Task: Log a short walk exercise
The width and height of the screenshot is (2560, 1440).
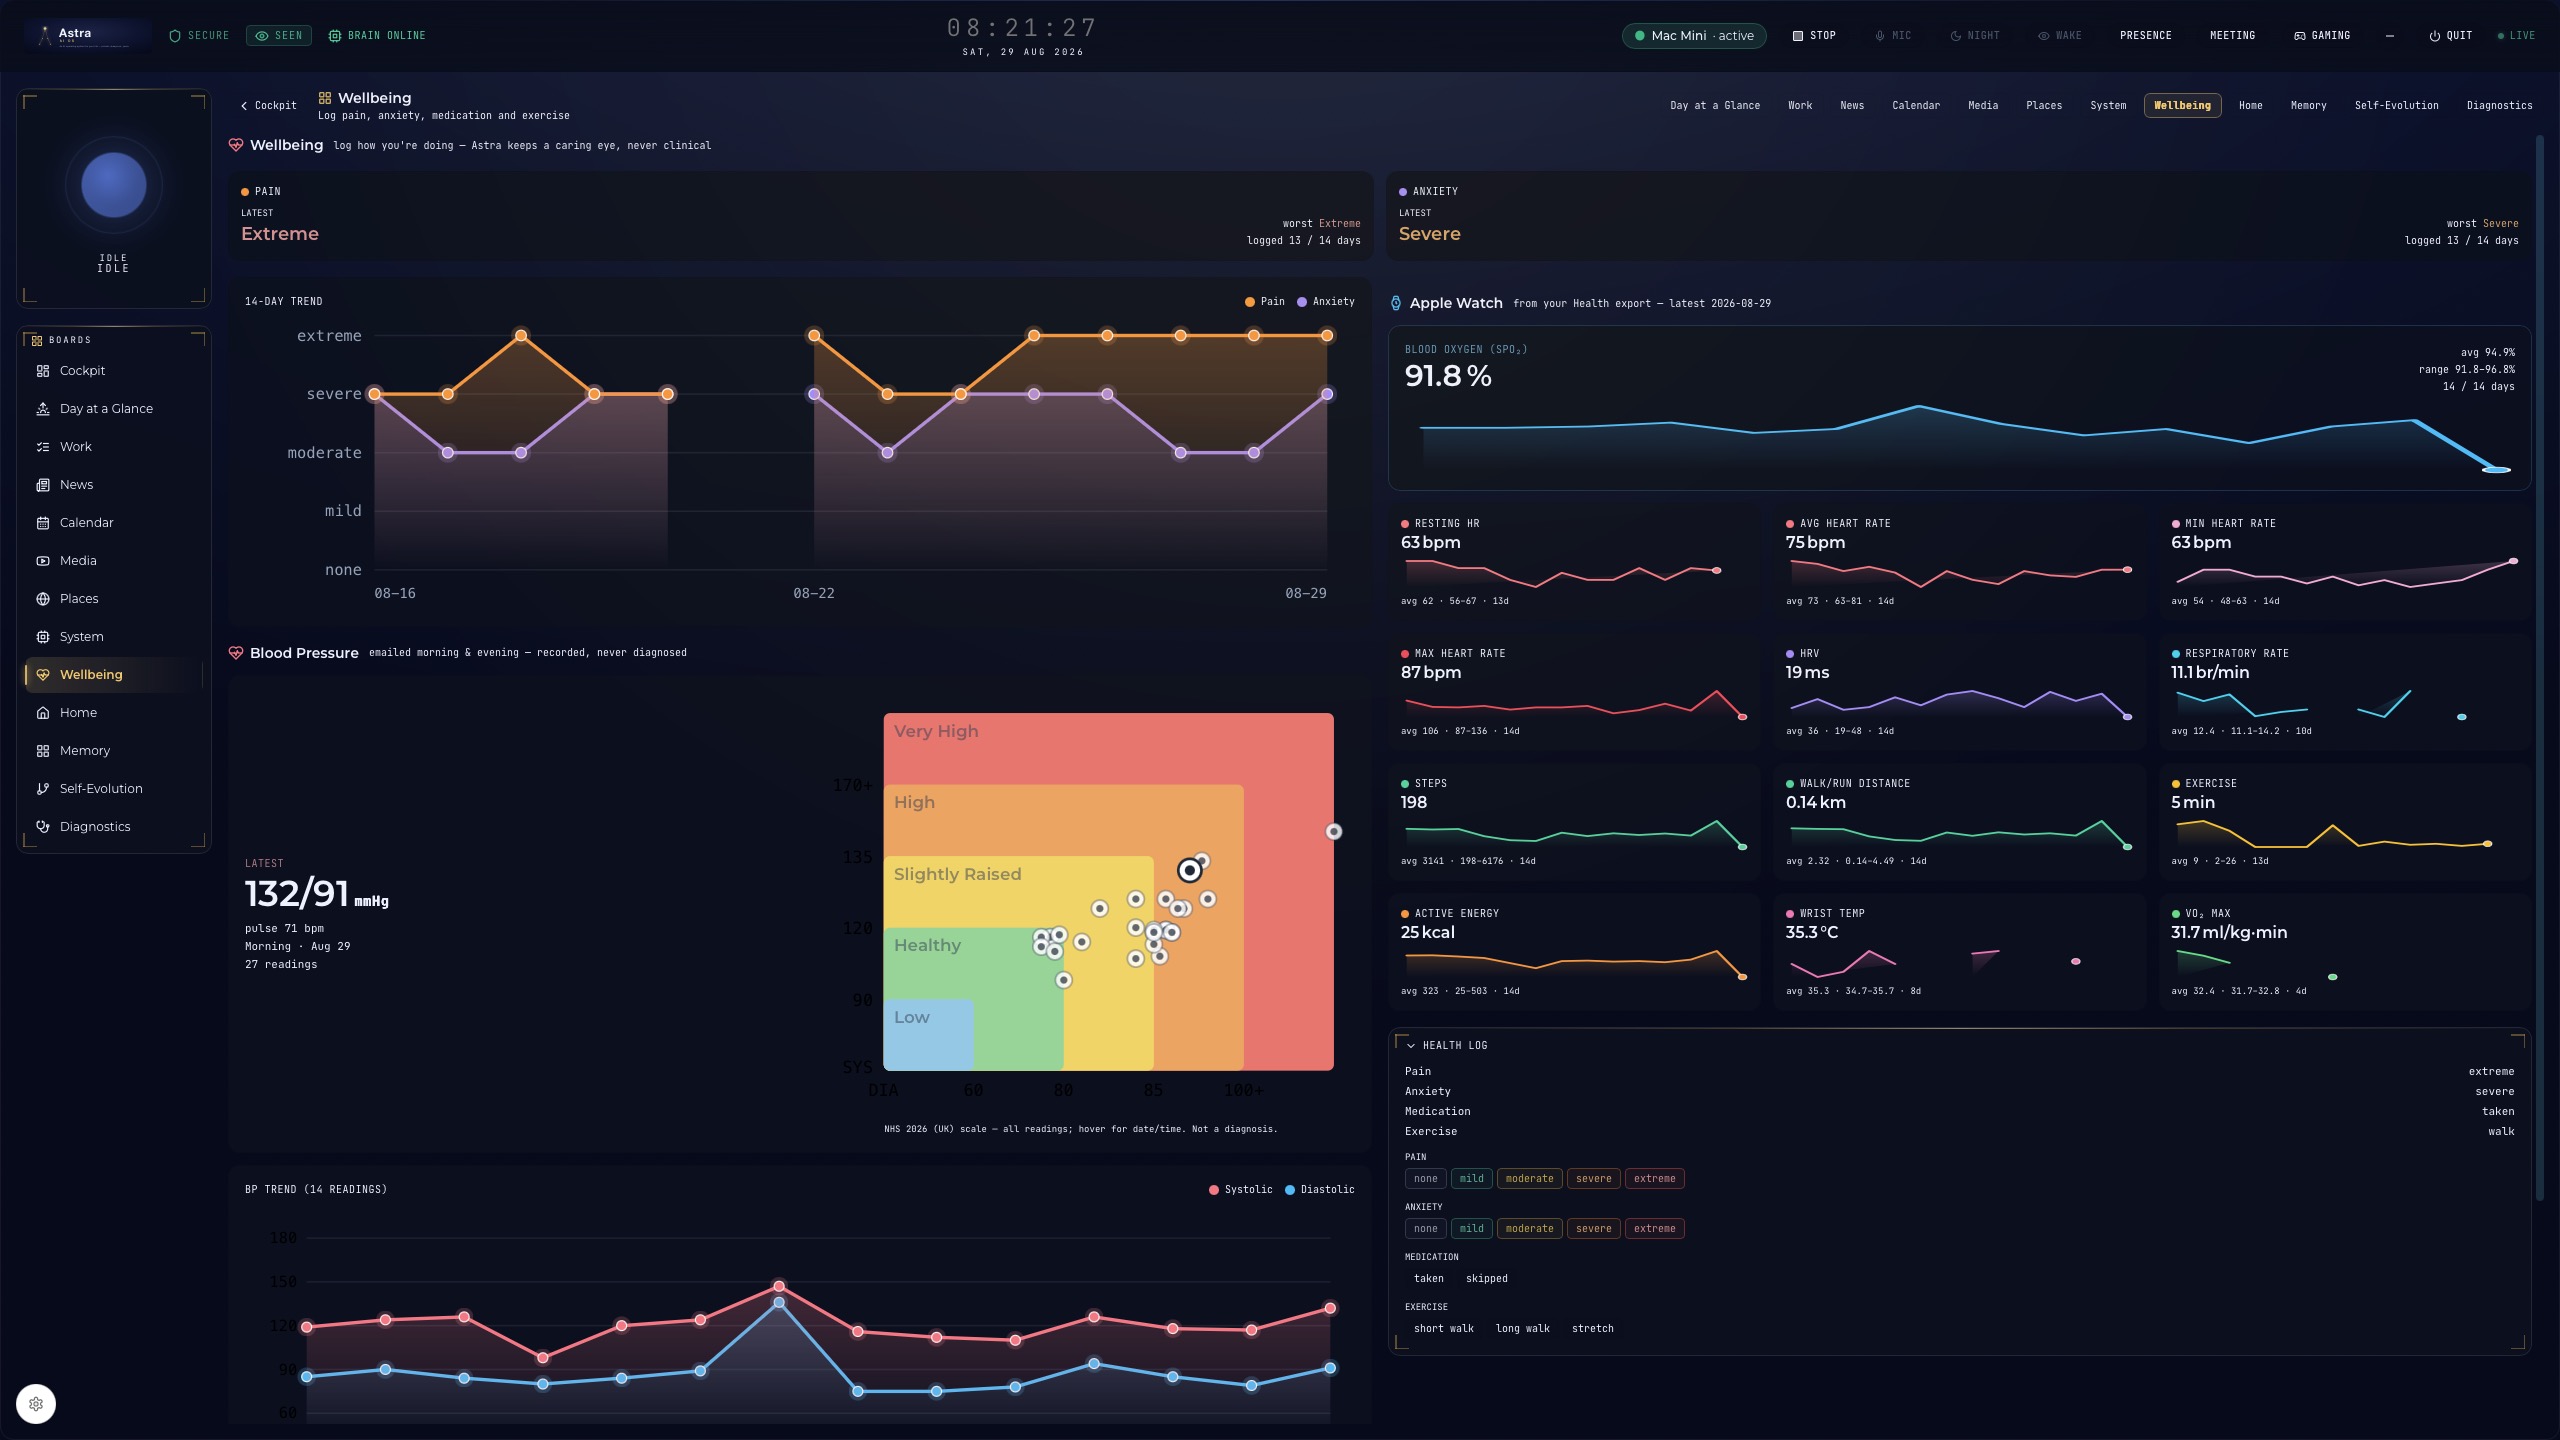Action: [x=1444, y=1329]
